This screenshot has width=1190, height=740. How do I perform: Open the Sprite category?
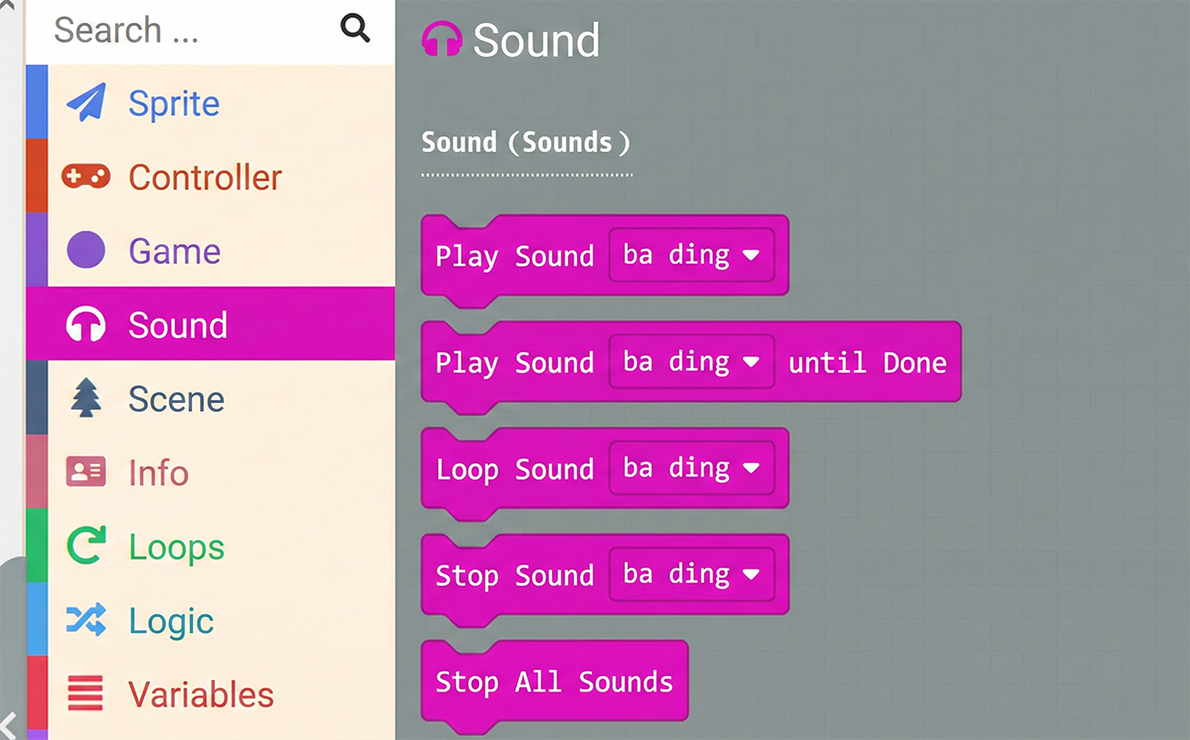click(x=174, y=104)
